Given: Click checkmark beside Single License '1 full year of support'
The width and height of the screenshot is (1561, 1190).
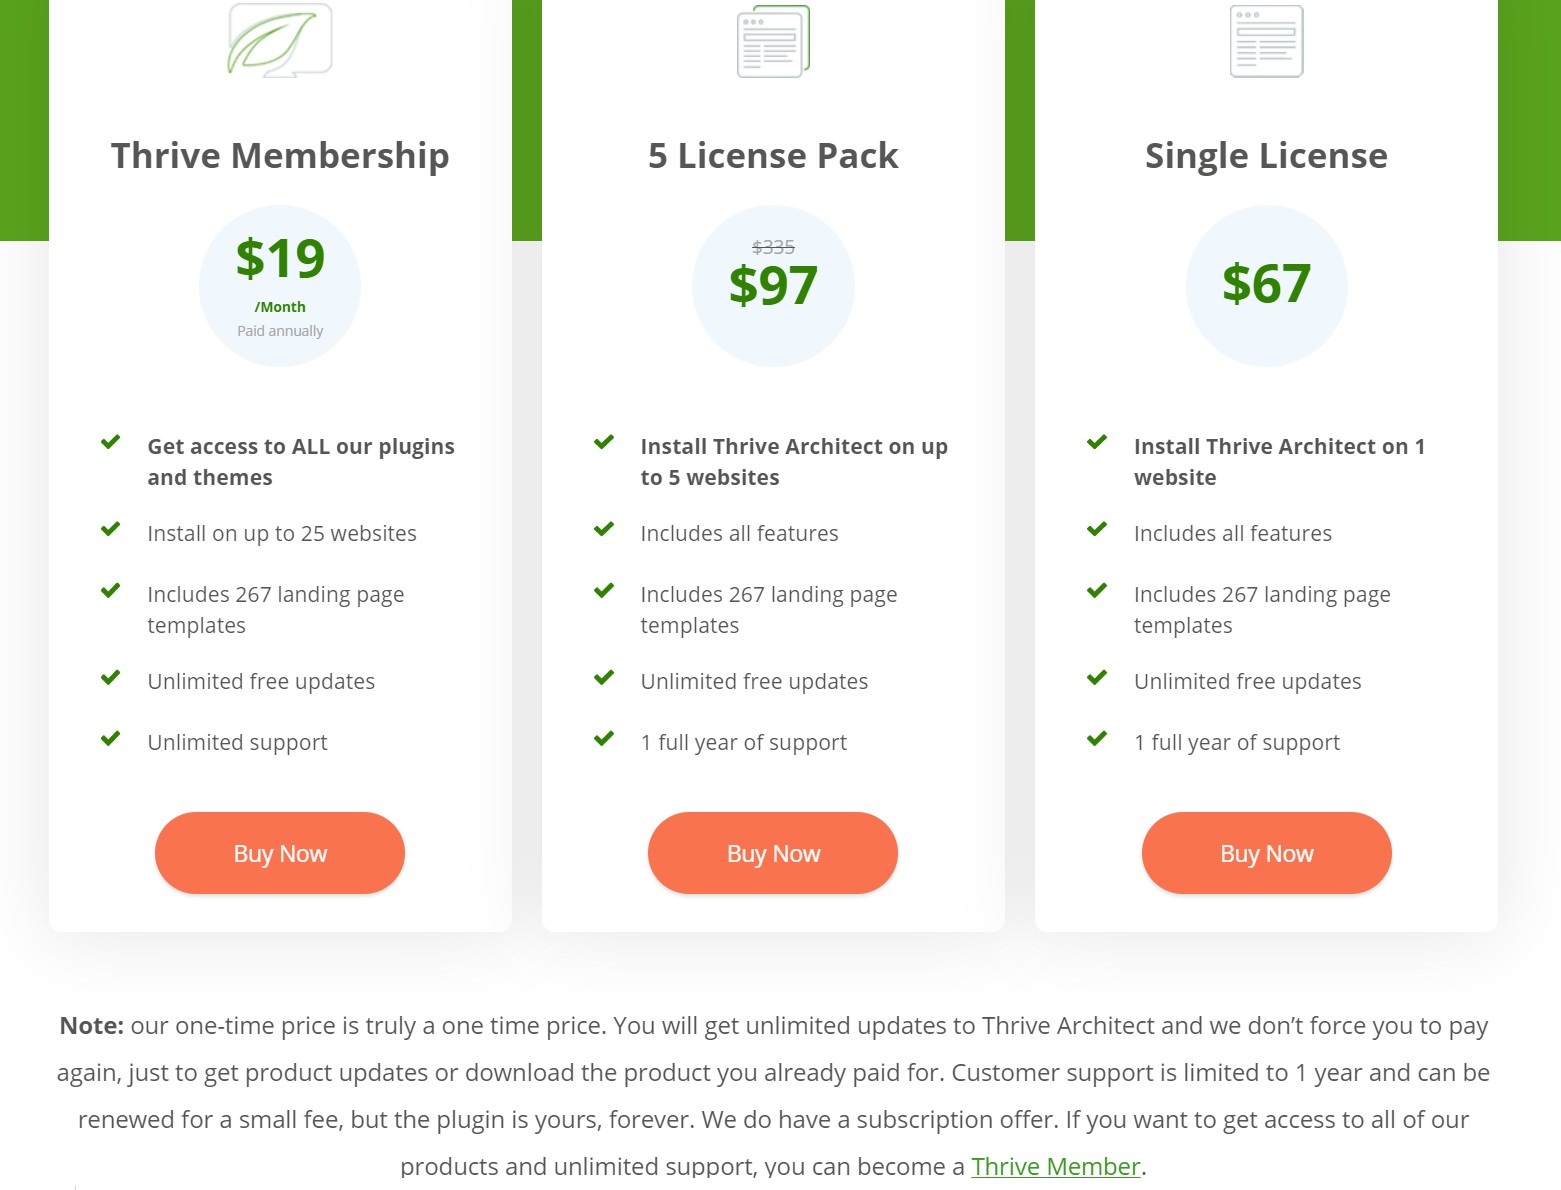Looking at the screenshot, I should tap(1097, 739).
